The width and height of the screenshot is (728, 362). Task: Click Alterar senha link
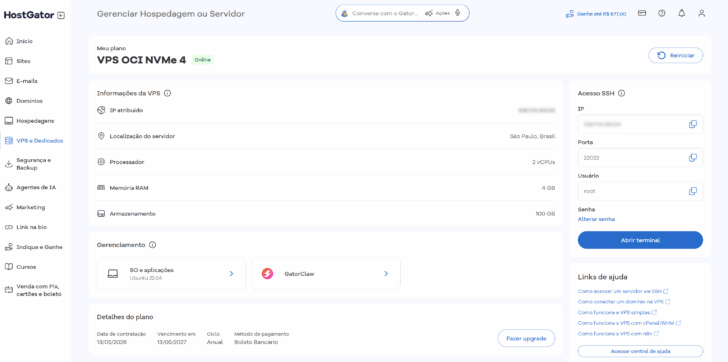pyautogui.click(x=596, y=219)
